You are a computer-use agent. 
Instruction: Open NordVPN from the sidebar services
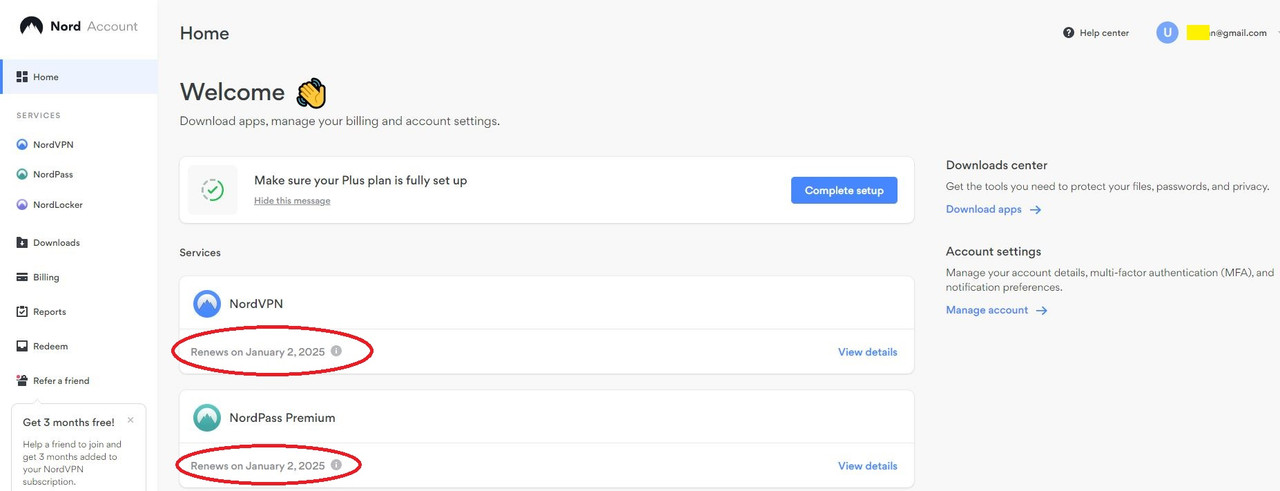(53, 145)
